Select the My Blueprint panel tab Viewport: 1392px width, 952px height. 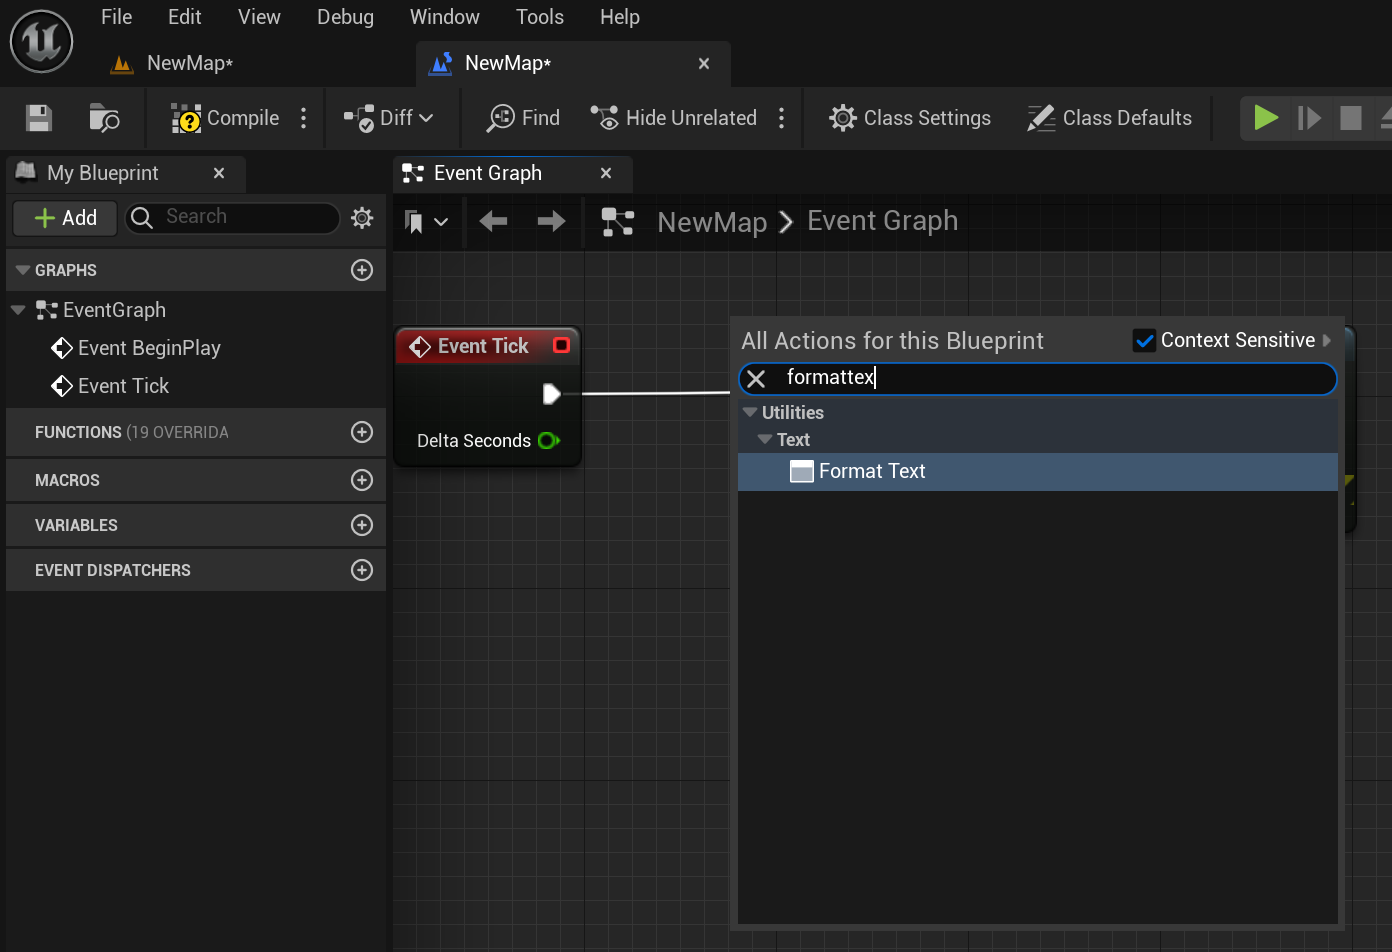(103, 173)
